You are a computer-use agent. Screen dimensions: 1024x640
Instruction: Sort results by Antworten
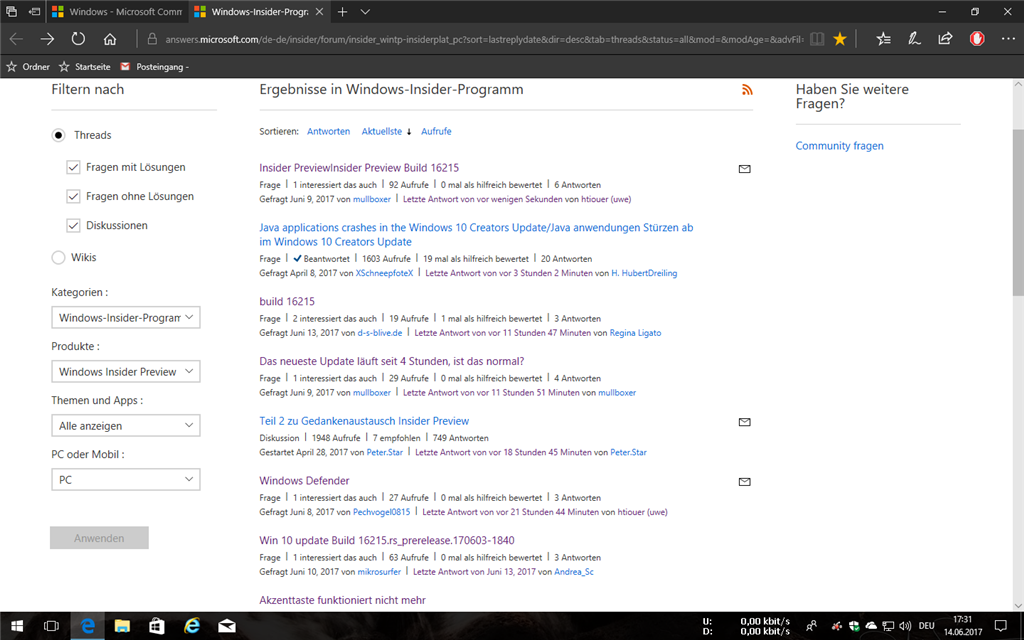tap(328, 131)
